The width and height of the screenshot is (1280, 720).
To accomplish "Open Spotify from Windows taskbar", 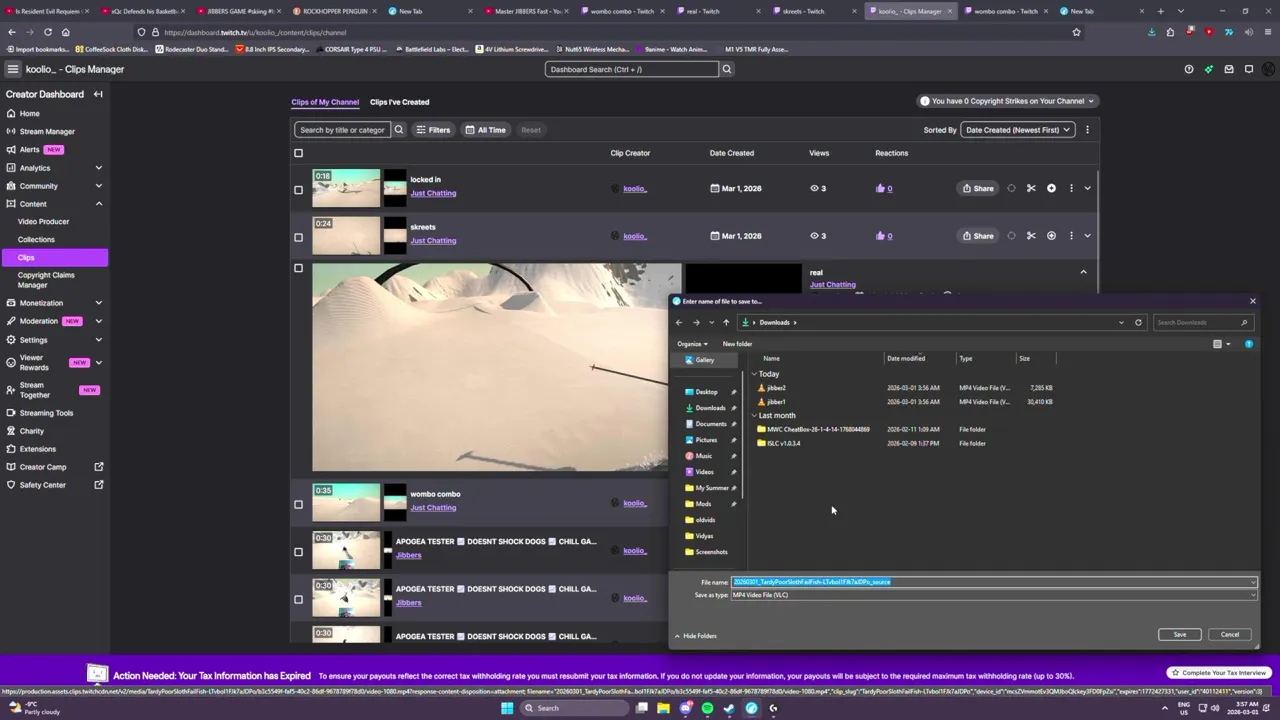I will pos(707,708).
